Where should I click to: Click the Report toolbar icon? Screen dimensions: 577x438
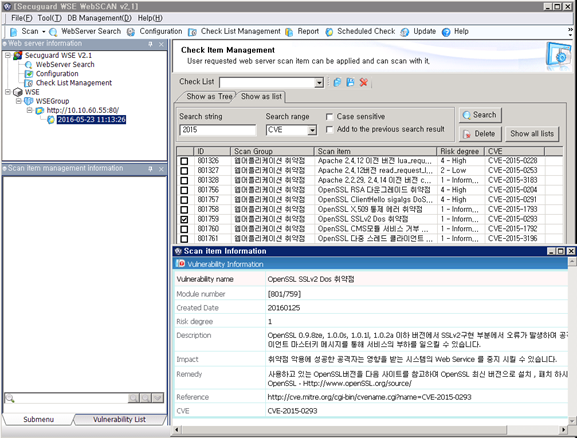(x=289, y=32)
